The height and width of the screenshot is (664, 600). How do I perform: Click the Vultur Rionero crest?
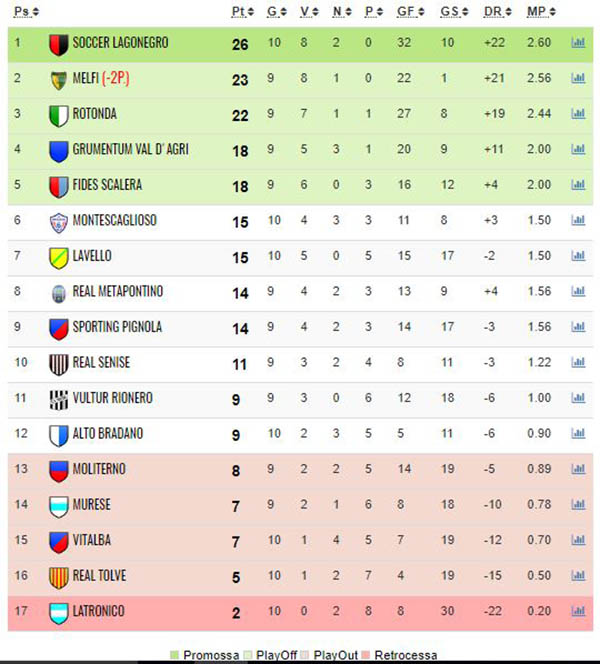[x=58, y=400]
